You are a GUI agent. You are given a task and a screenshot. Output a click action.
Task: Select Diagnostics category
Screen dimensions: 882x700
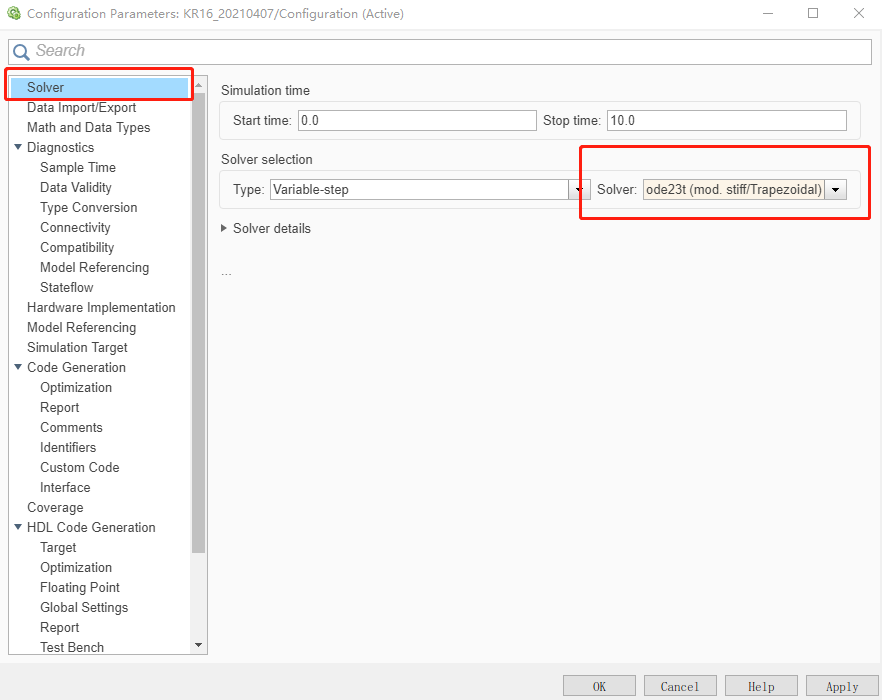coord(60,147)
